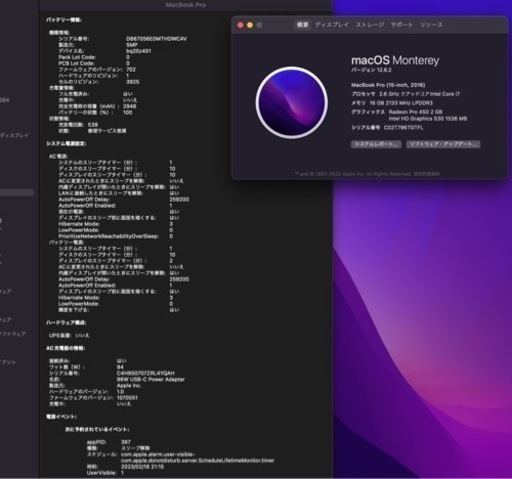Click the ソフトウェア・アップデート… button
The height and width of the screenshot is (479, 512).
443,144
